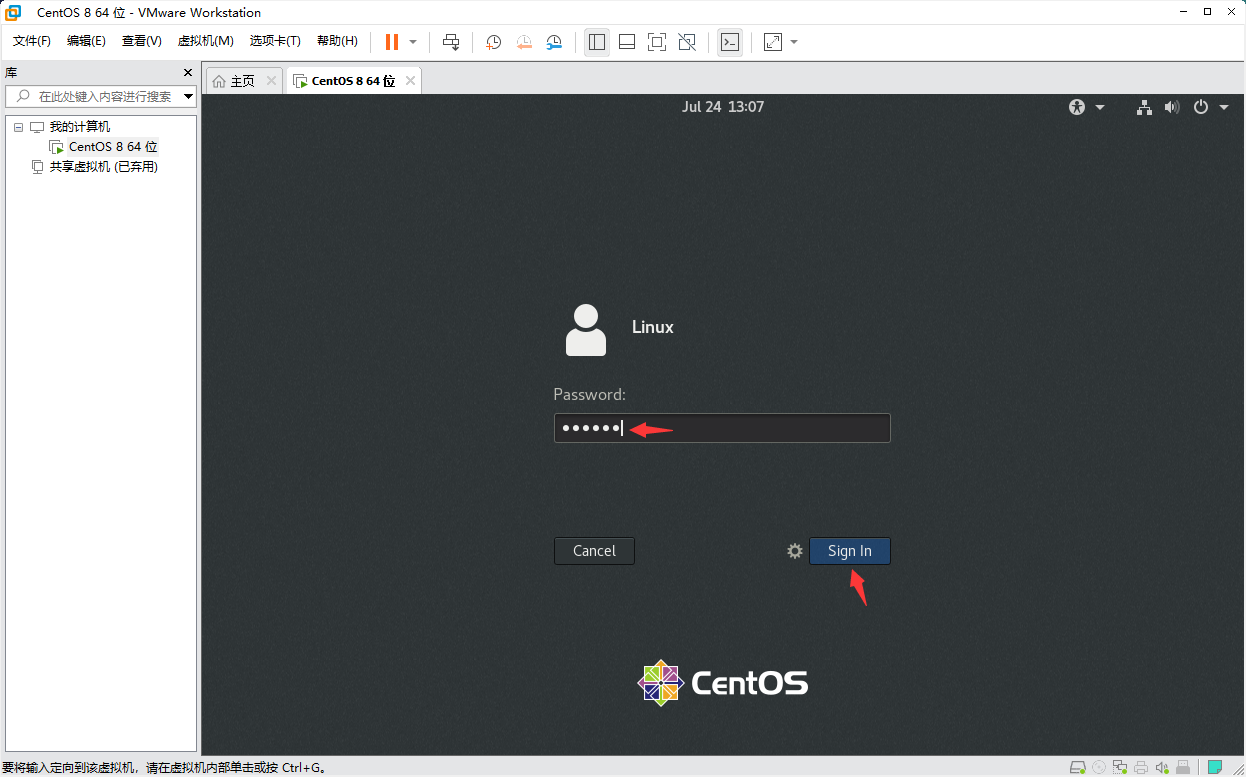Image resolution: width=1246 pixels, height=777 pixels.
Task: Cancel the login with Cancel button
Action: pos(594,551)
